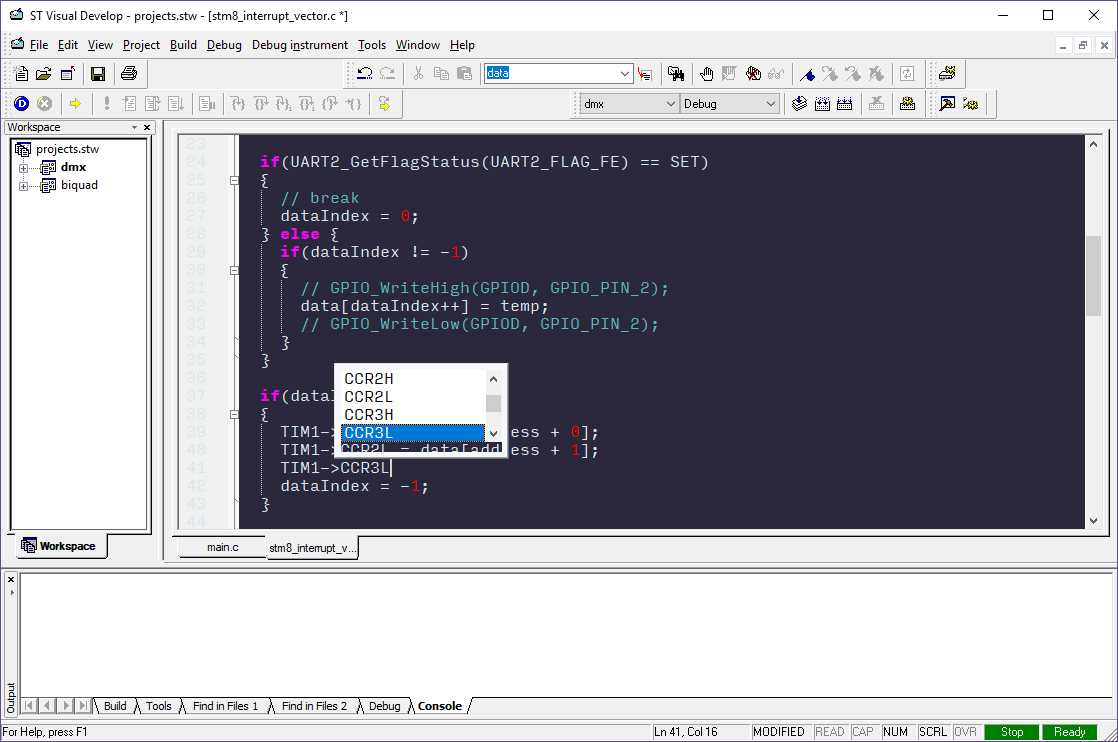1118x742 pixels.
Task: Toggle the fold marker at line 30
Action: pyautogui.click(x=234, y=270)
